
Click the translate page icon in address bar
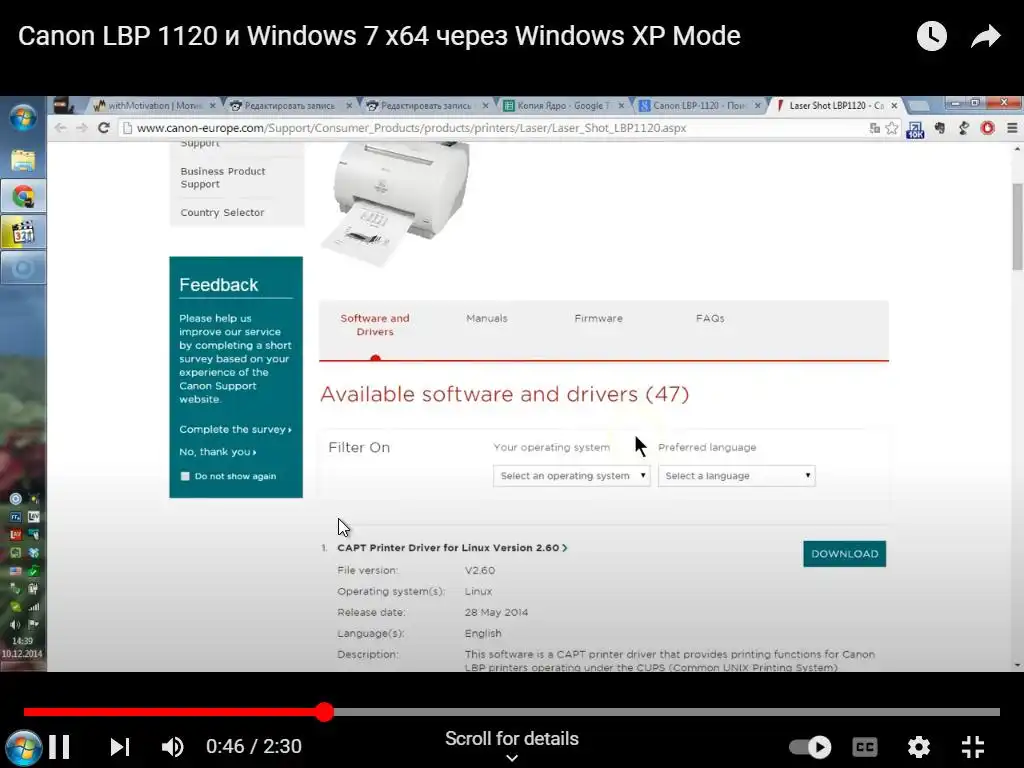point(874,129)
